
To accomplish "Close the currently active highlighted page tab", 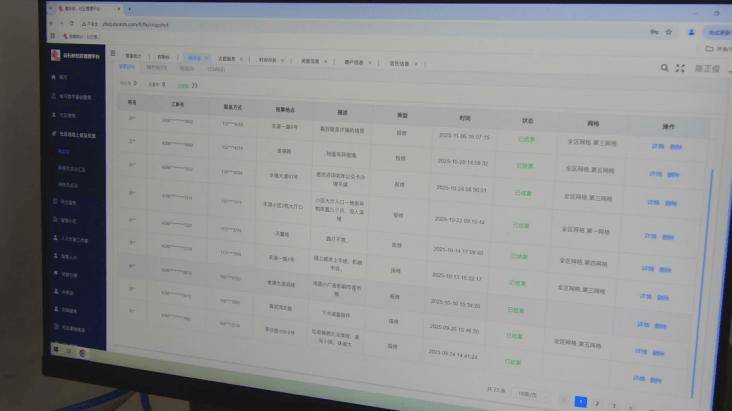I will (208, 59).
